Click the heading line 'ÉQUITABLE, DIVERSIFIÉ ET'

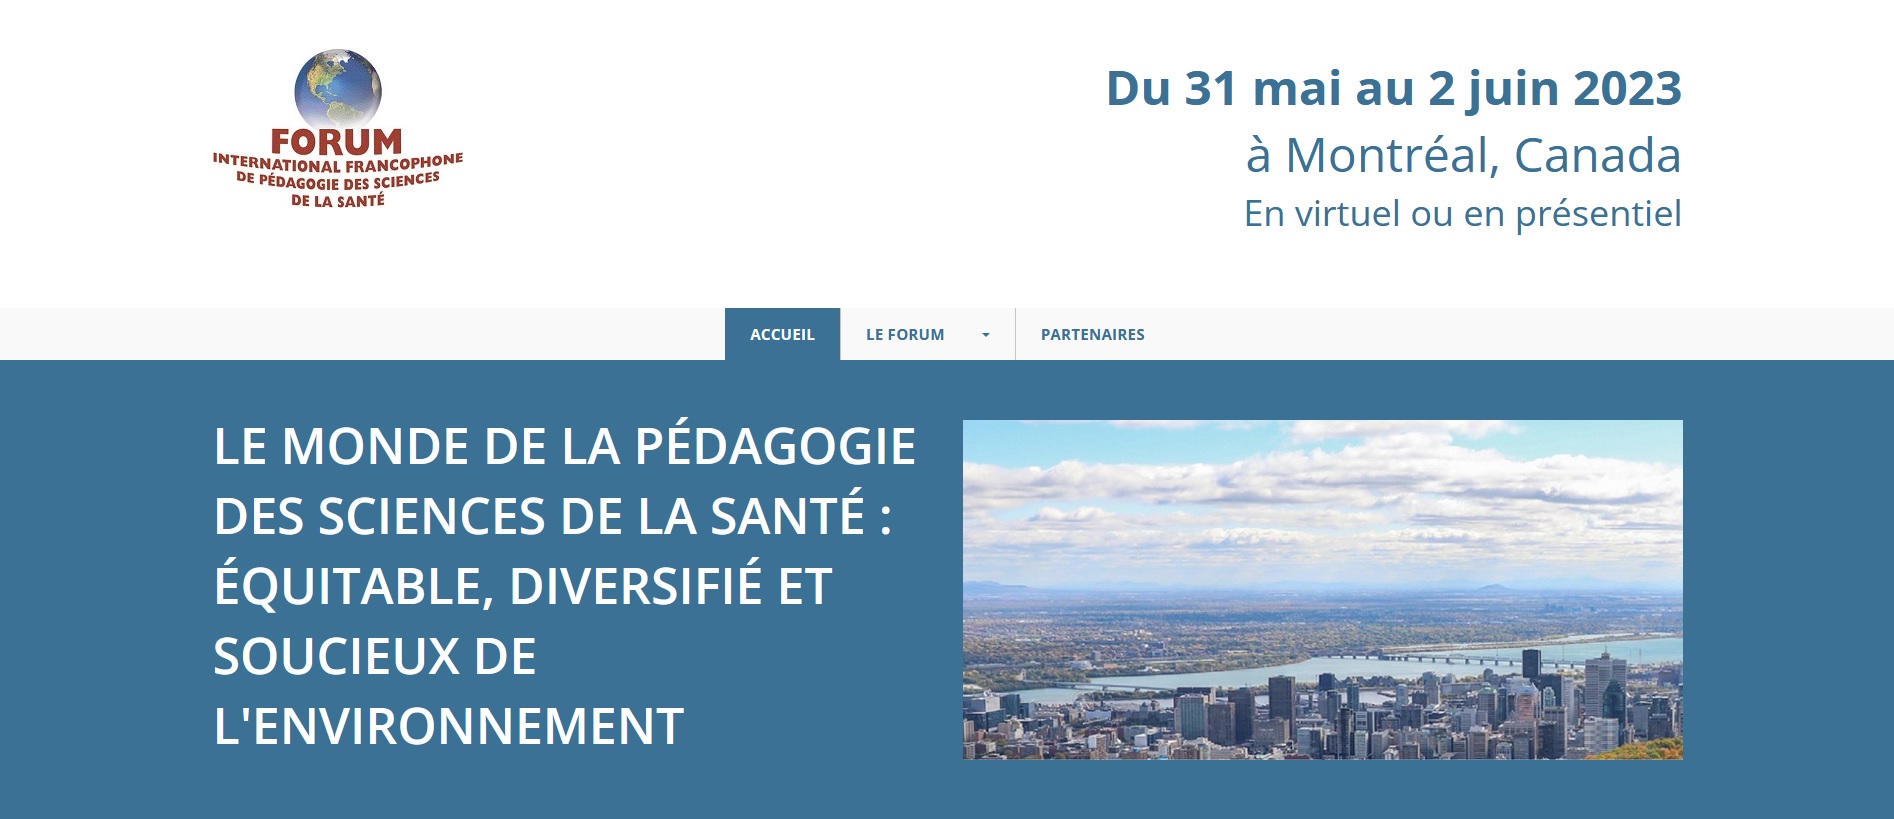pos(522,586)
